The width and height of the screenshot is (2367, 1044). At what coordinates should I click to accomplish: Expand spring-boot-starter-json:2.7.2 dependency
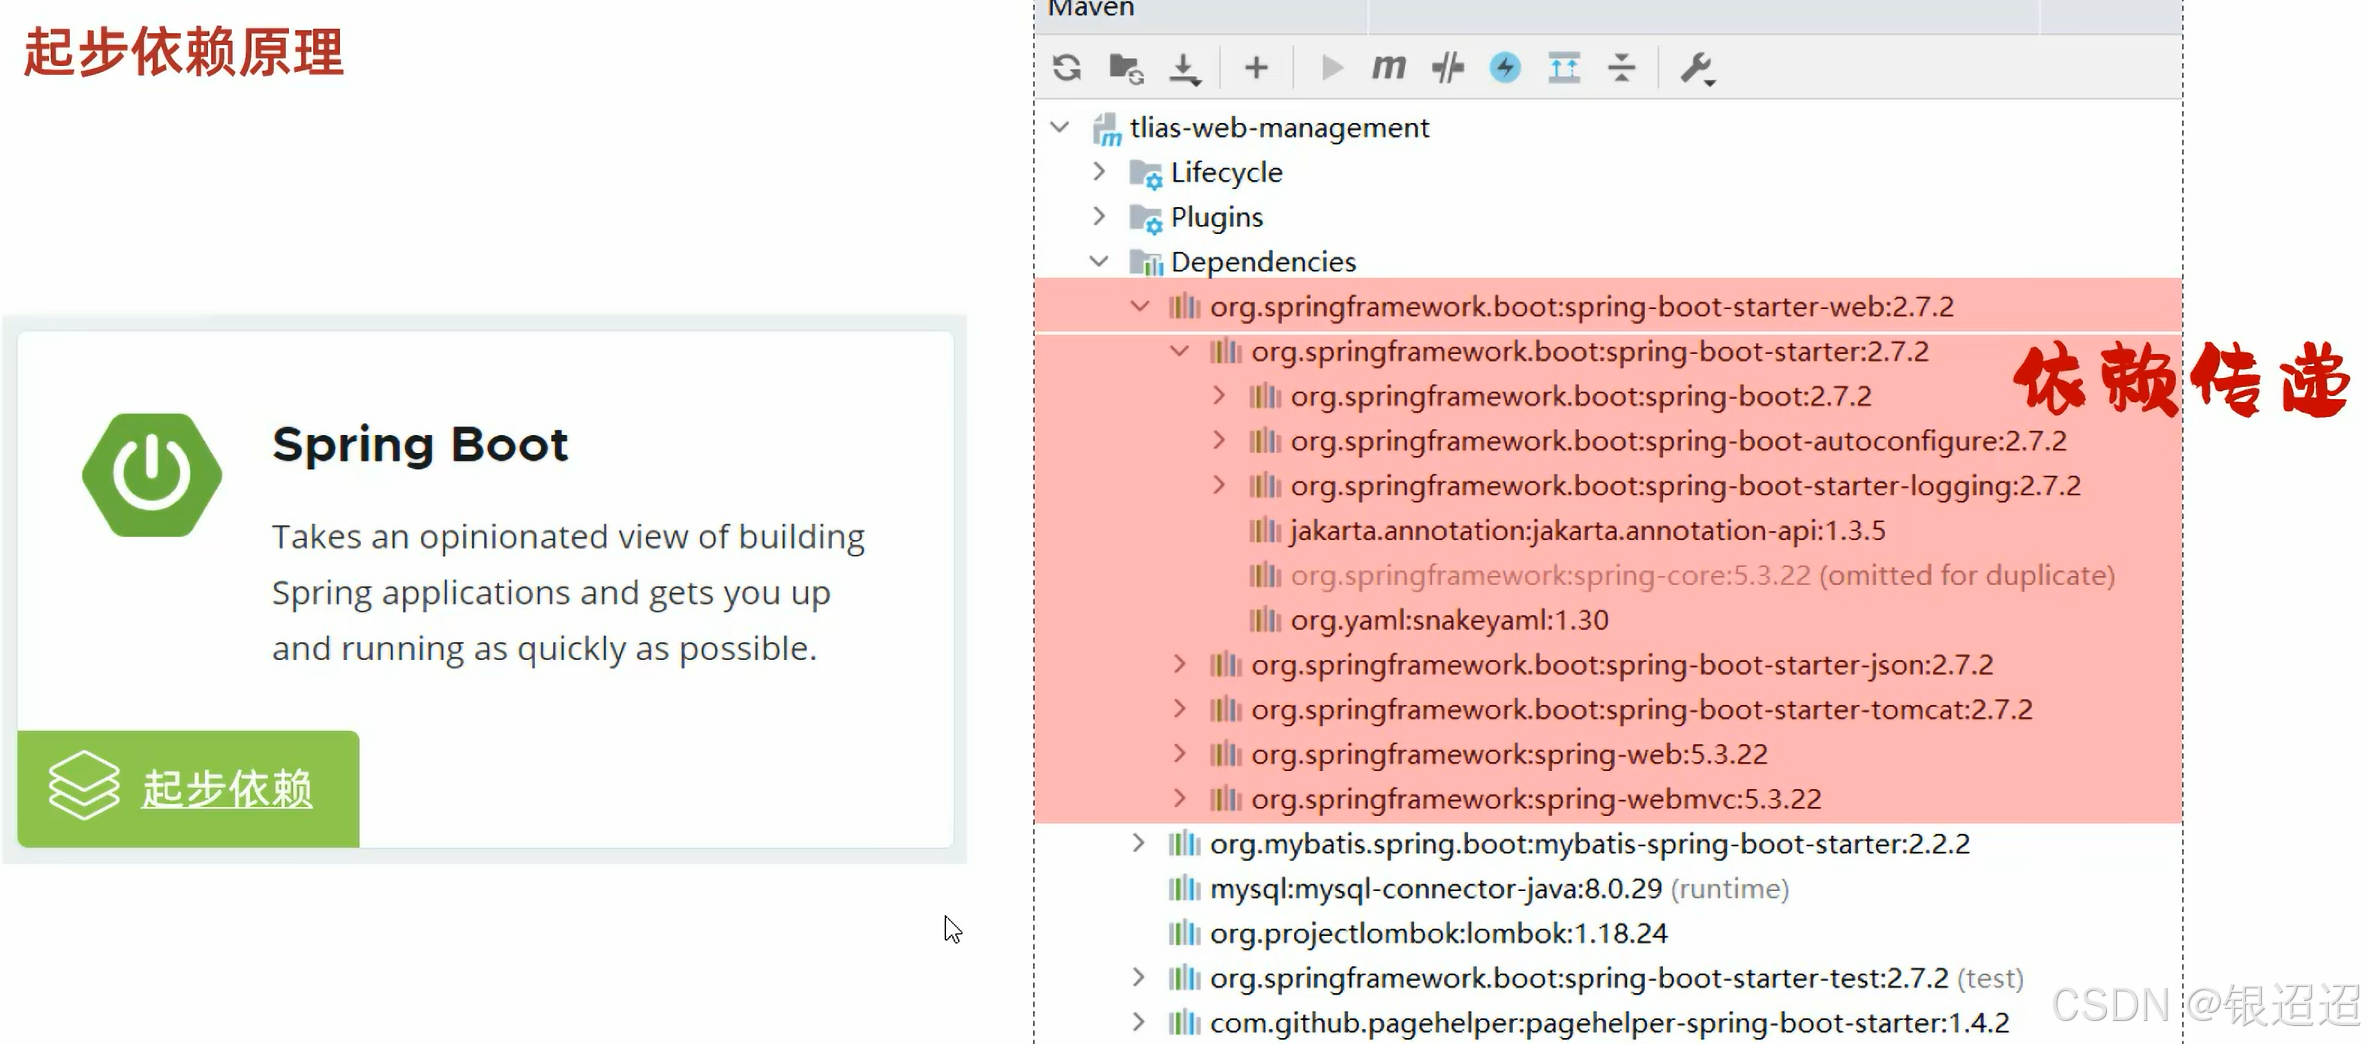[1180, 664]
